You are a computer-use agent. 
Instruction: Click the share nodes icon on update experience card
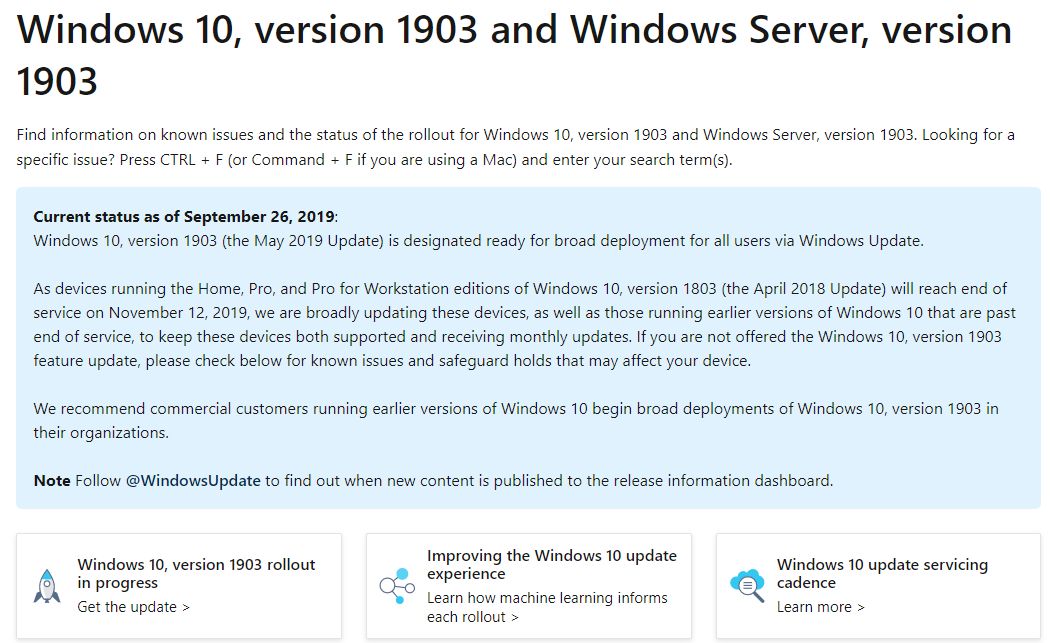[x=397, y=586]
